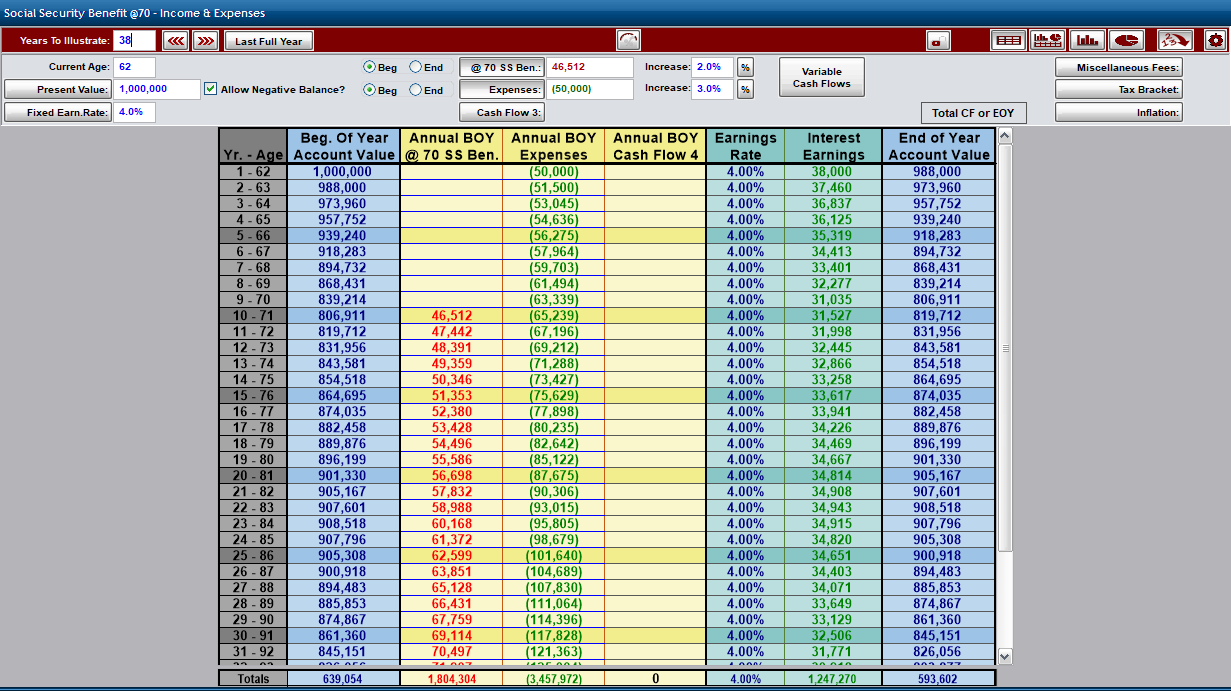Open the combined chart and table view icon
The width and height of the screenshot is (1231, 691).
pos(1047,41)
